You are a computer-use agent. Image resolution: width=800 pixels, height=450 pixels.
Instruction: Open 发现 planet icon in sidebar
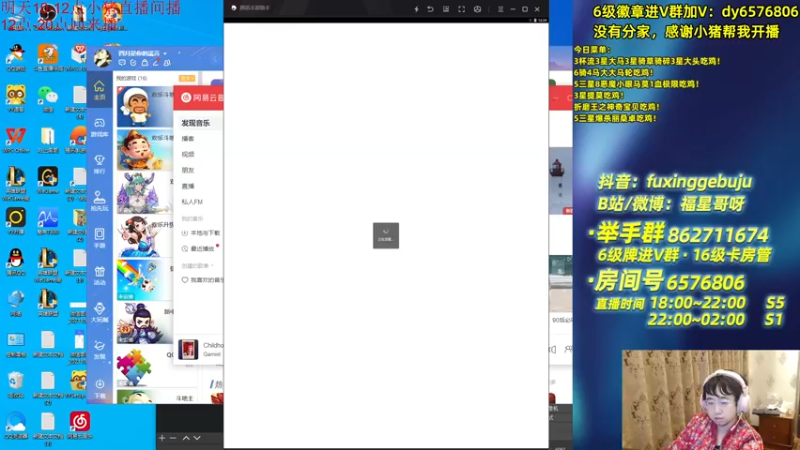coord(99,349)
